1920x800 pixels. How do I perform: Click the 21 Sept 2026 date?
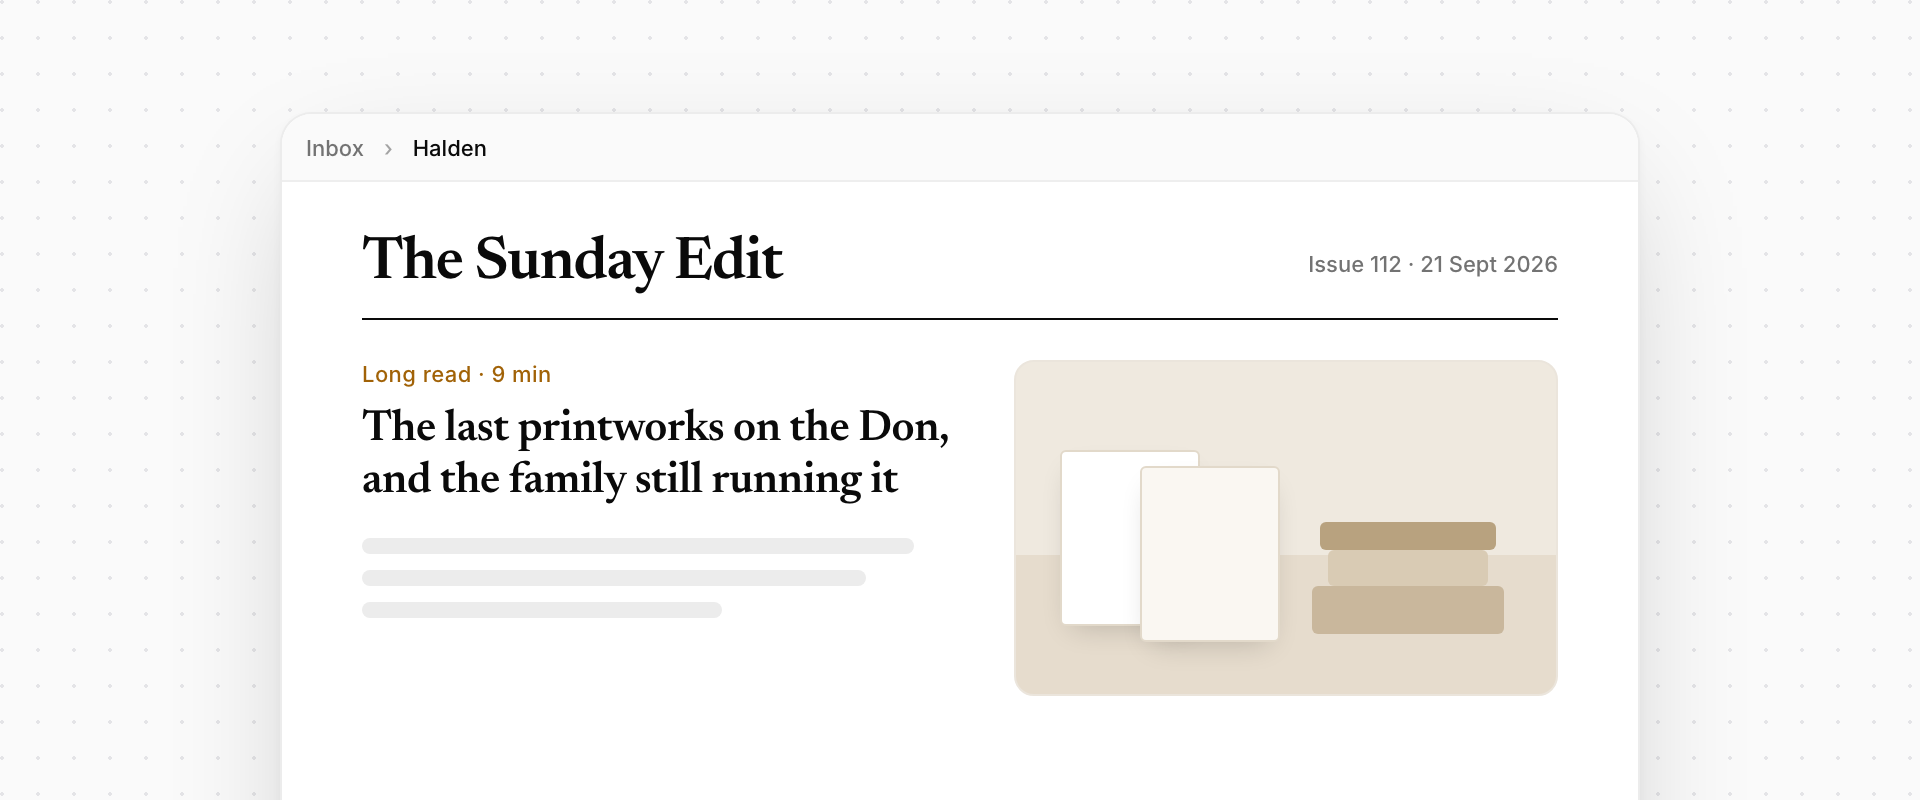point(1489,264)
